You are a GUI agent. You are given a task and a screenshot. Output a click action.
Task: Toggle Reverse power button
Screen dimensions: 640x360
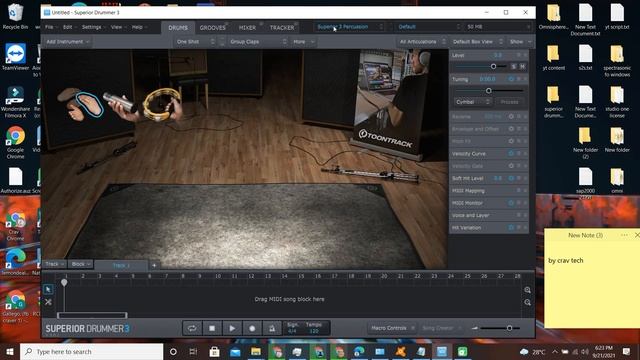(x=511, y=116)
